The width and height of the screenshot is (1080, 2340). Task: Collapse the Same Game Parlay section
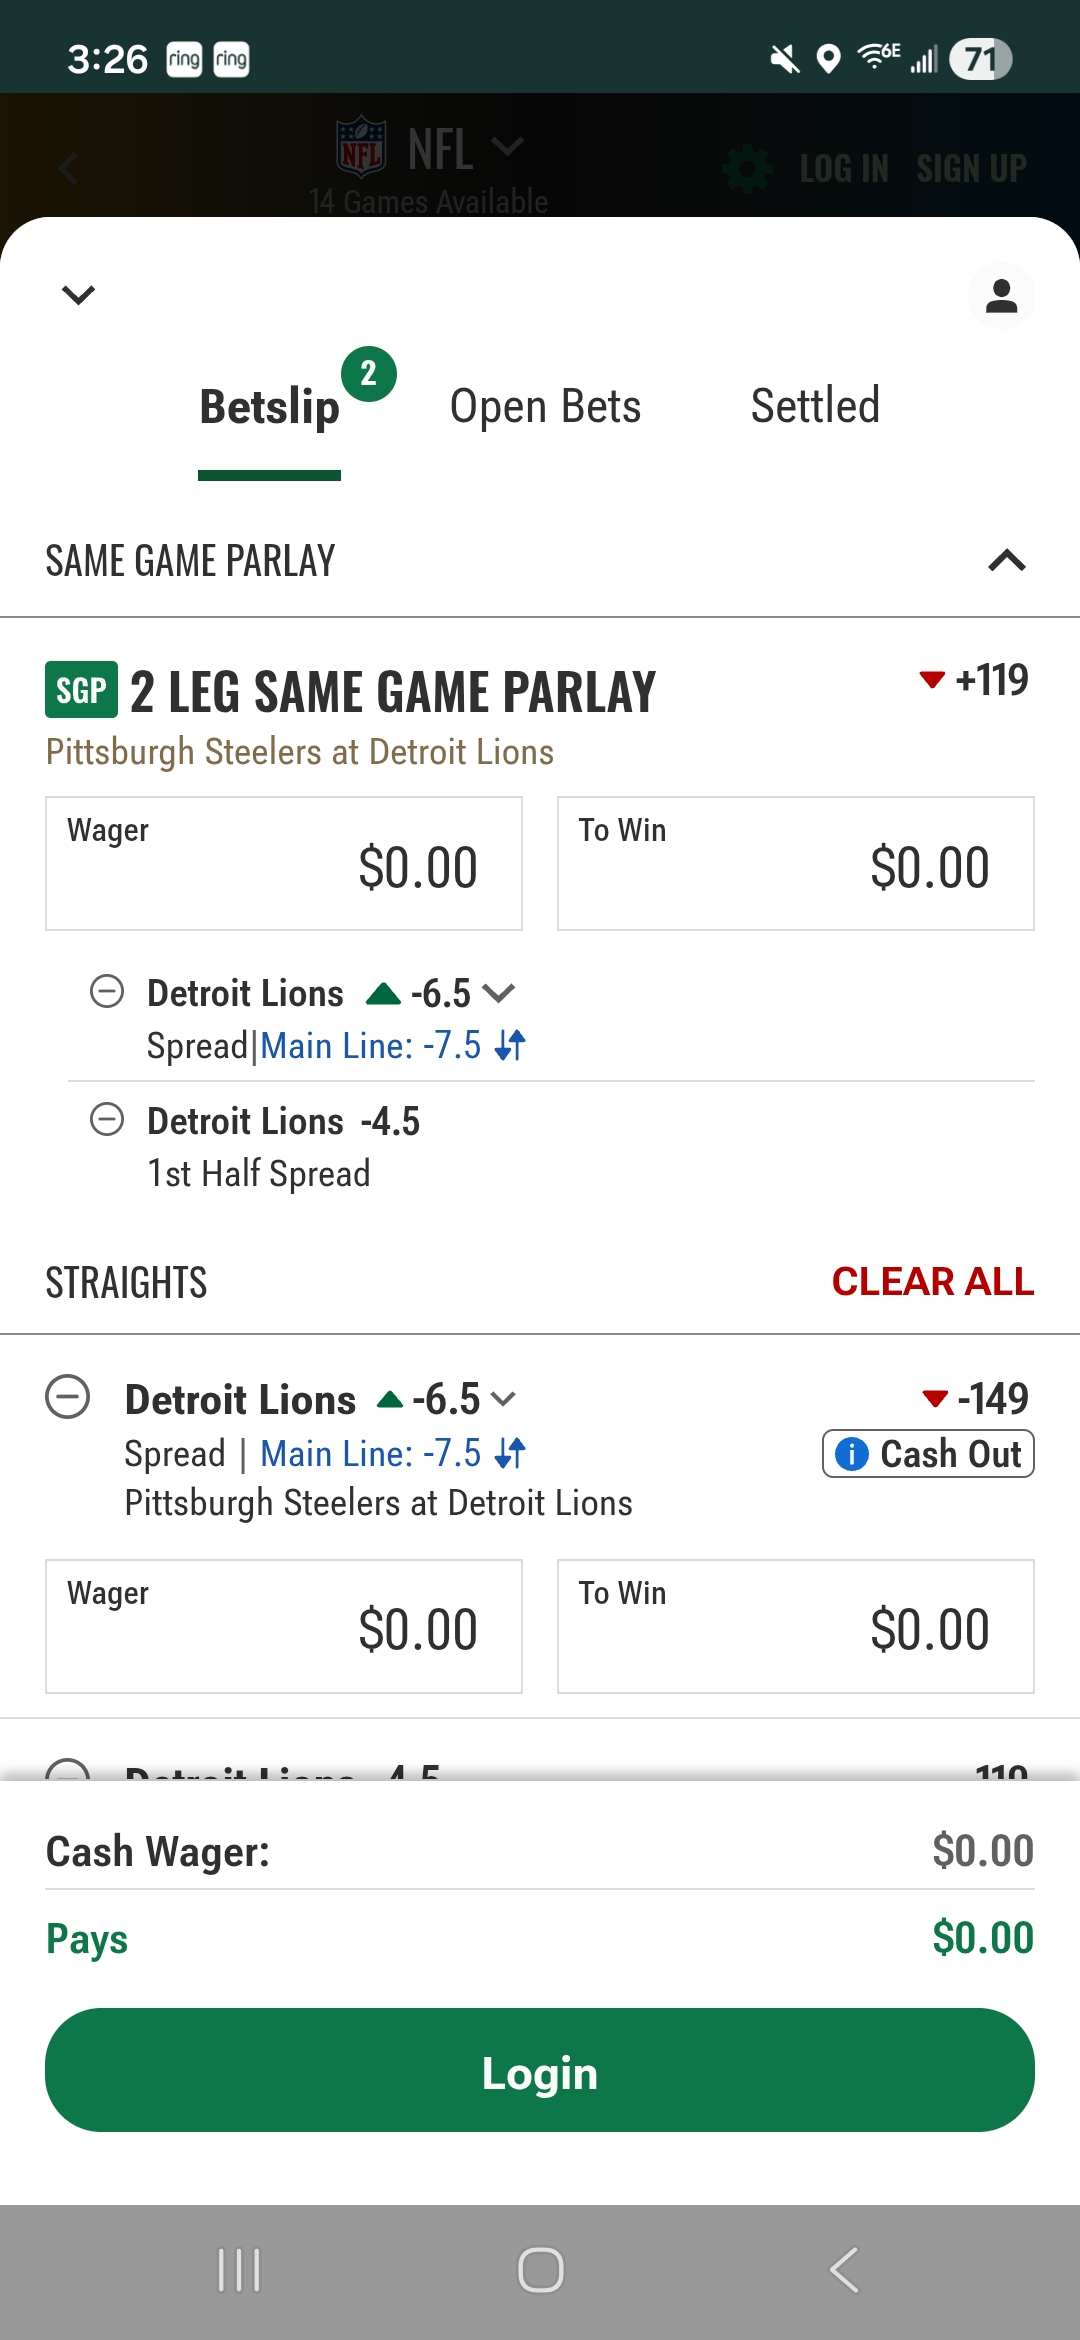pos(1006,561)
